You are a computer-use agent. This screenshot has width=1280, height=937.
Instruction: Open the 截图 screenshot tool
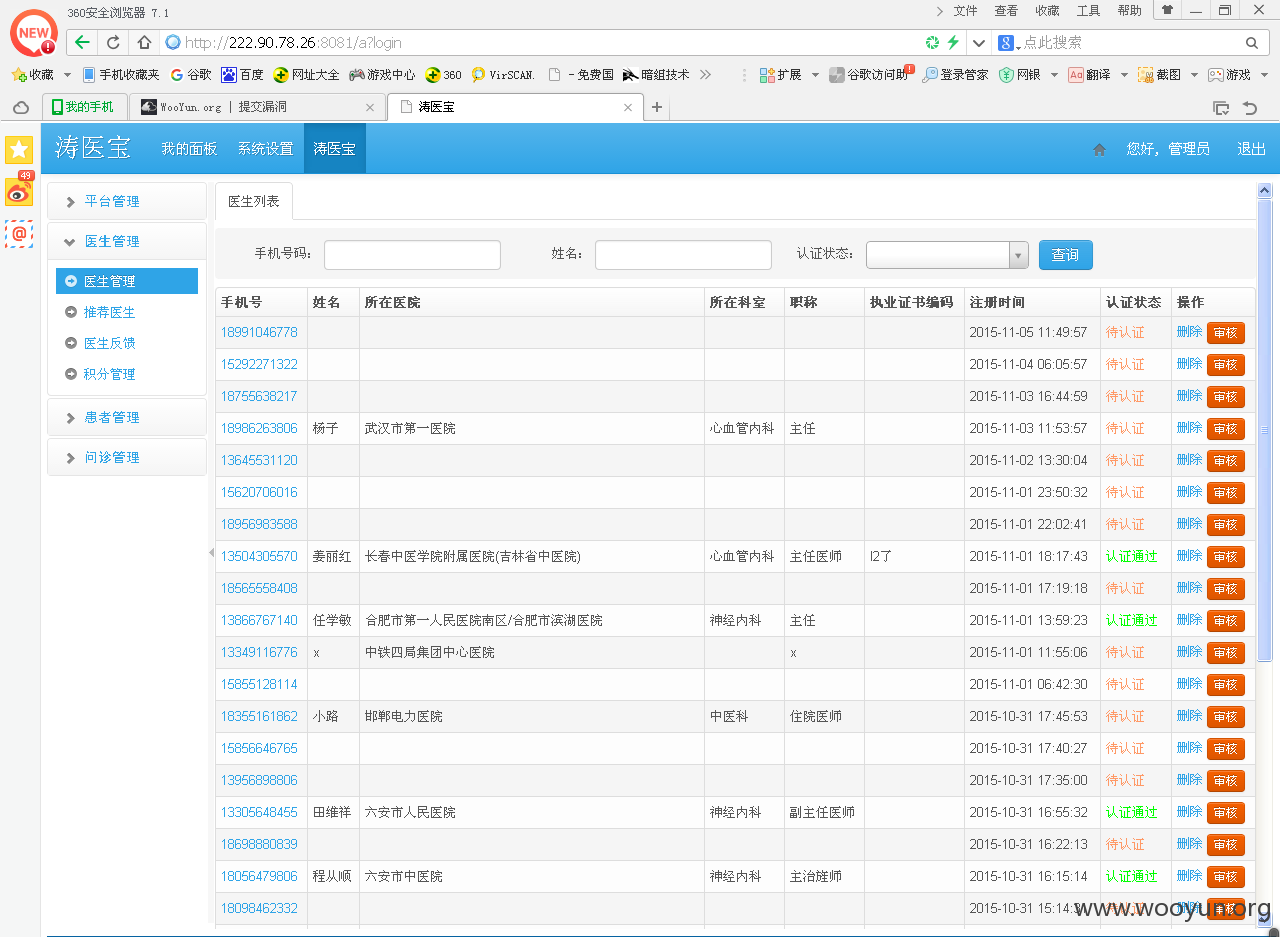pos(1159,75)
